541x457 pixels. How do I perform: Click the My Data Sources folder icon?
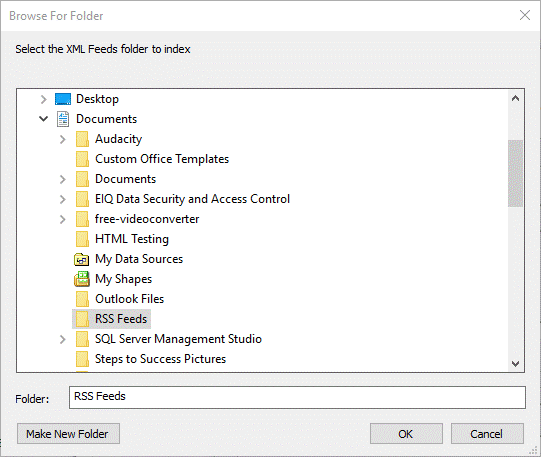pyautogui.click(x=82, y=259)
